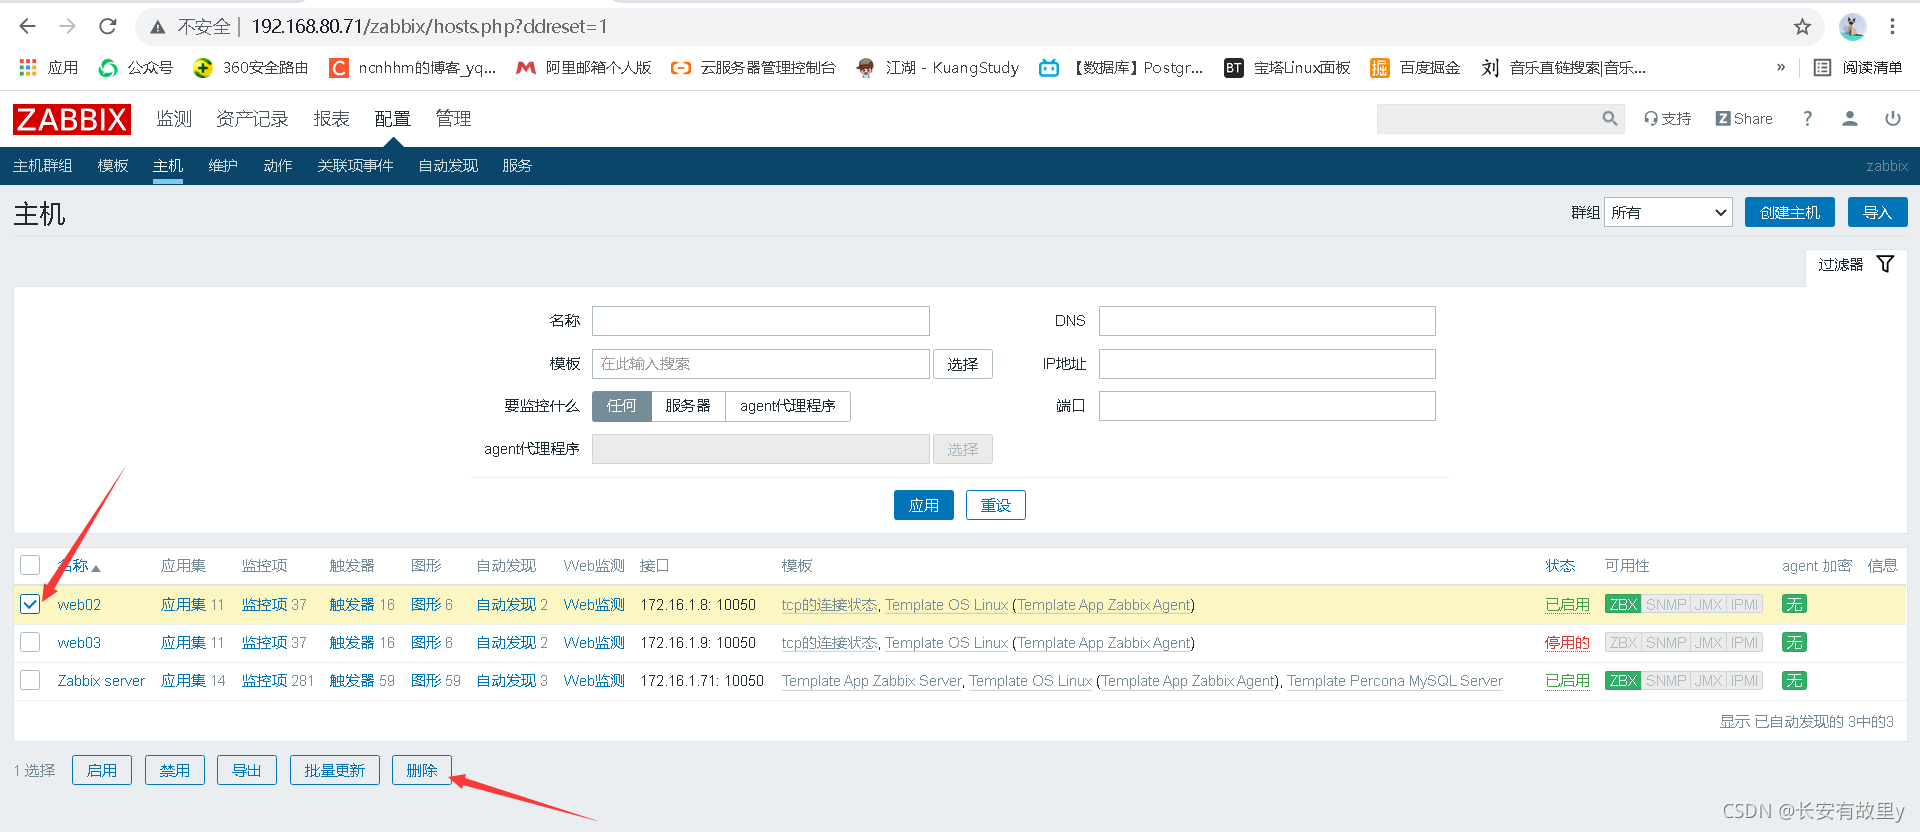Focus the DNS filter input
Image resolution: width=1920 pixels, height=832 pixels.
pos(1267,321)
